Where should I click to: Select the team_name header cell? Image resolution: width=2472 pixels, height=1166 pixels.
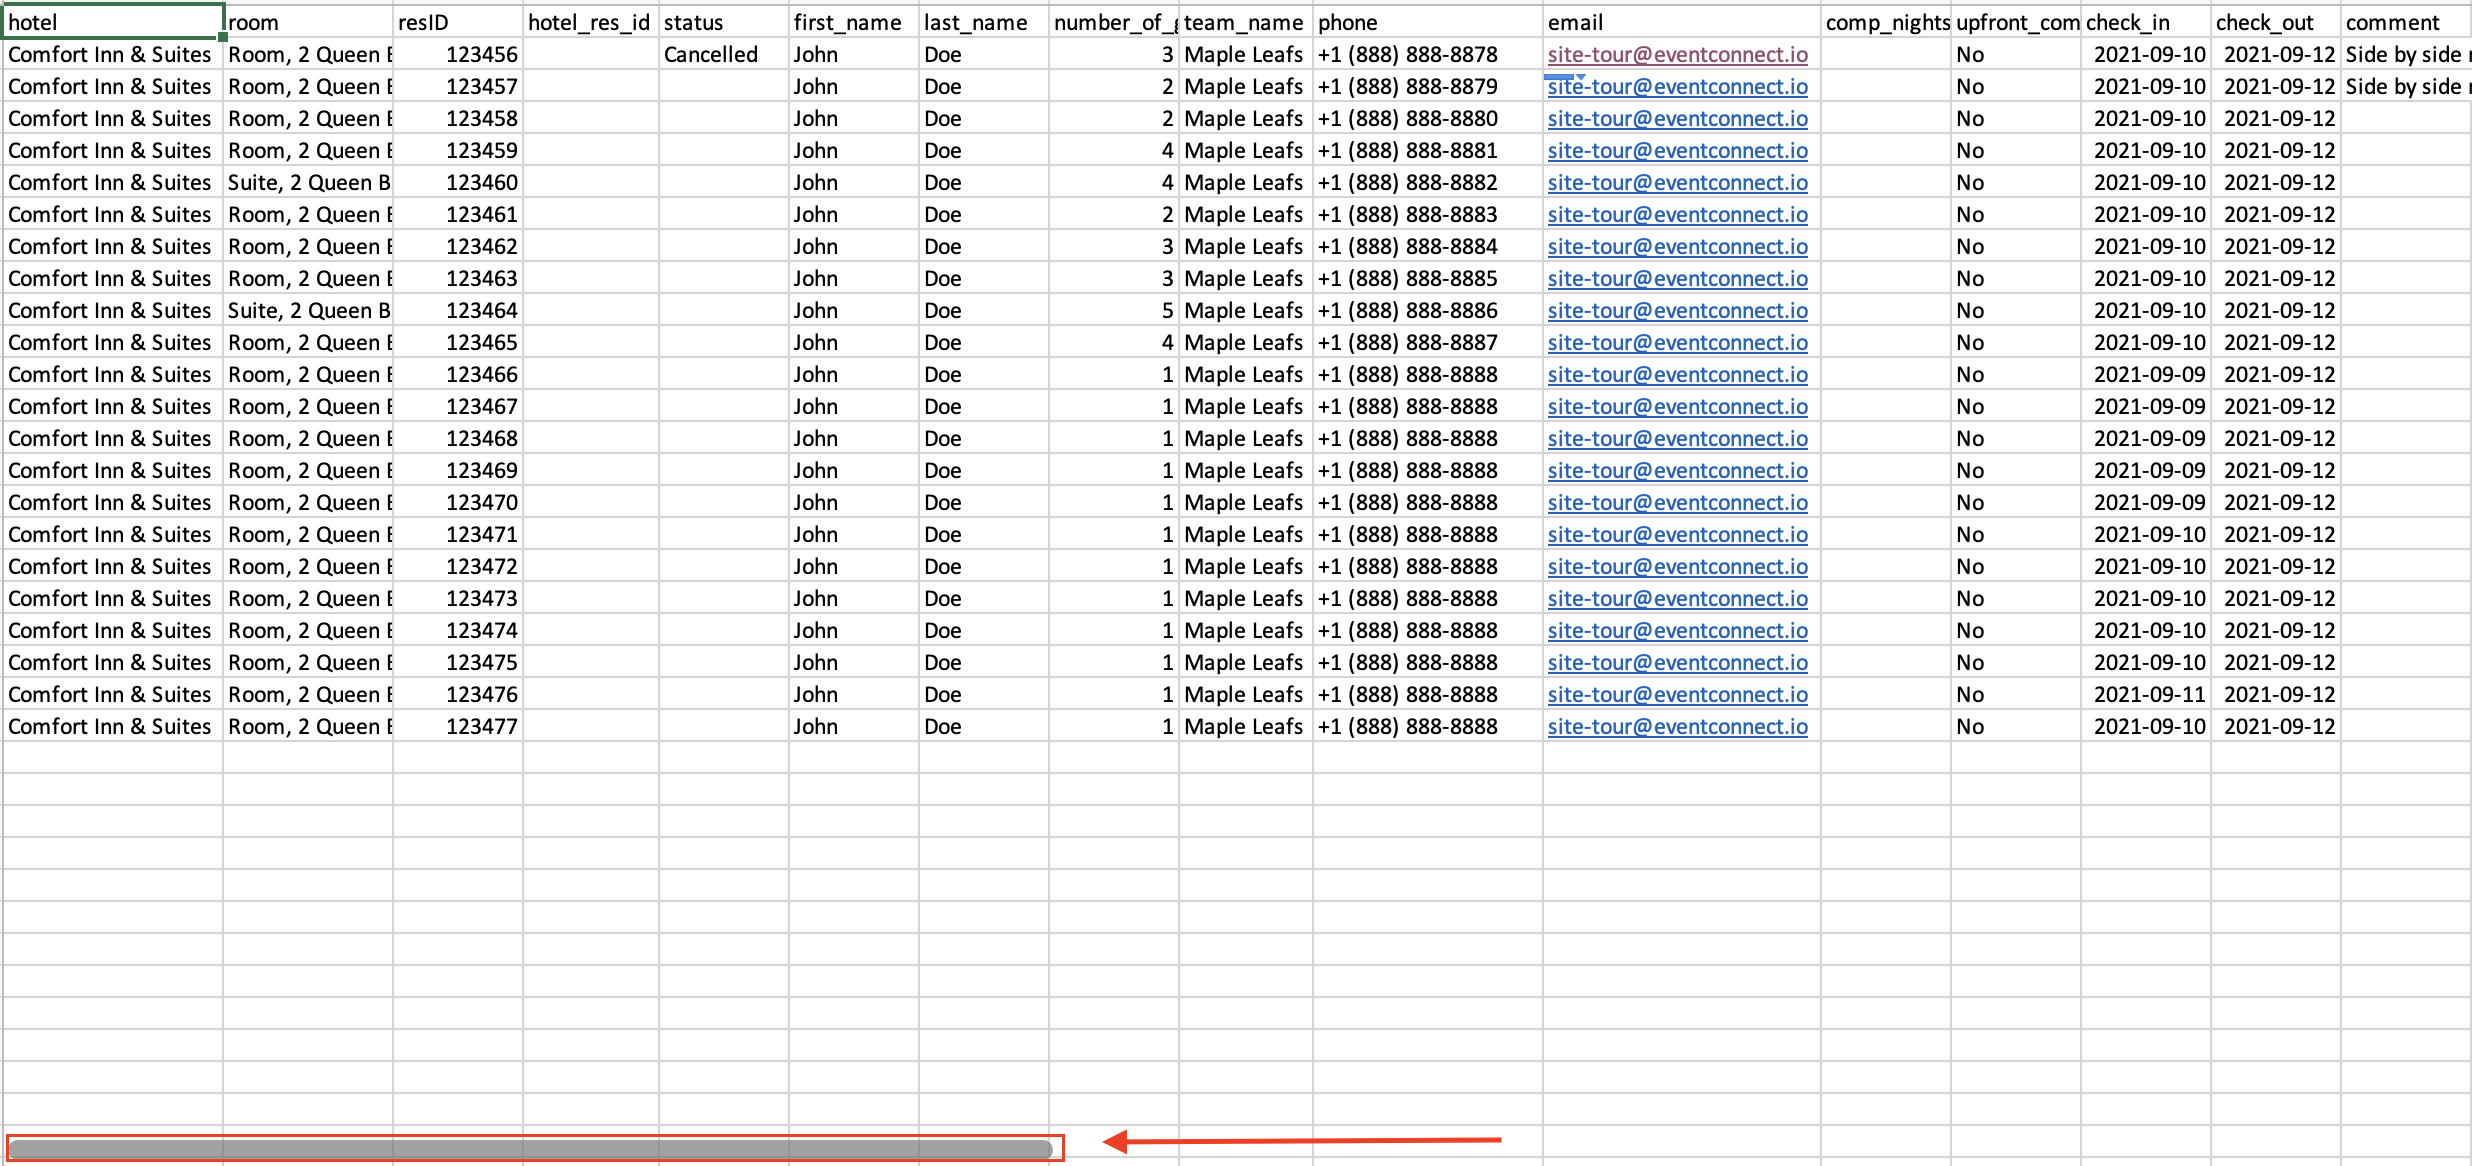pyautogui.click(x=1244, y=22)
